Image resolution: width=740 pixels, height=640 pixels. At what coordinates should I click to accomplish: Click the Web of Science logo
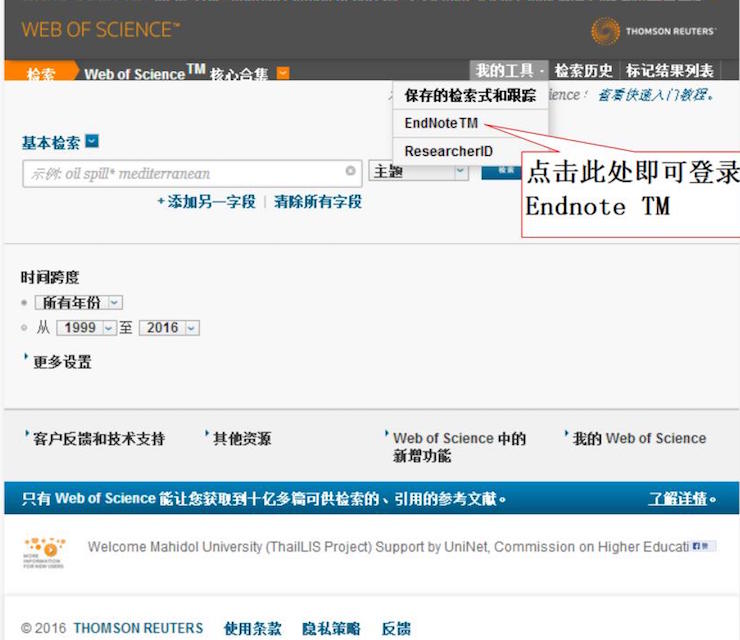click(100, 30)
